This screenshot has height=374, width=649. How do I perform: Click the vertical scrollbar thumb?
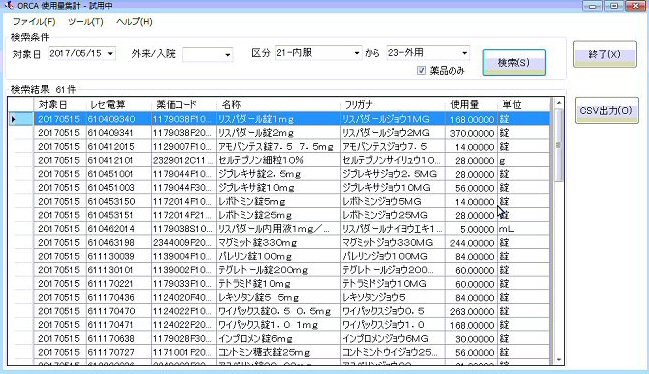559,145
